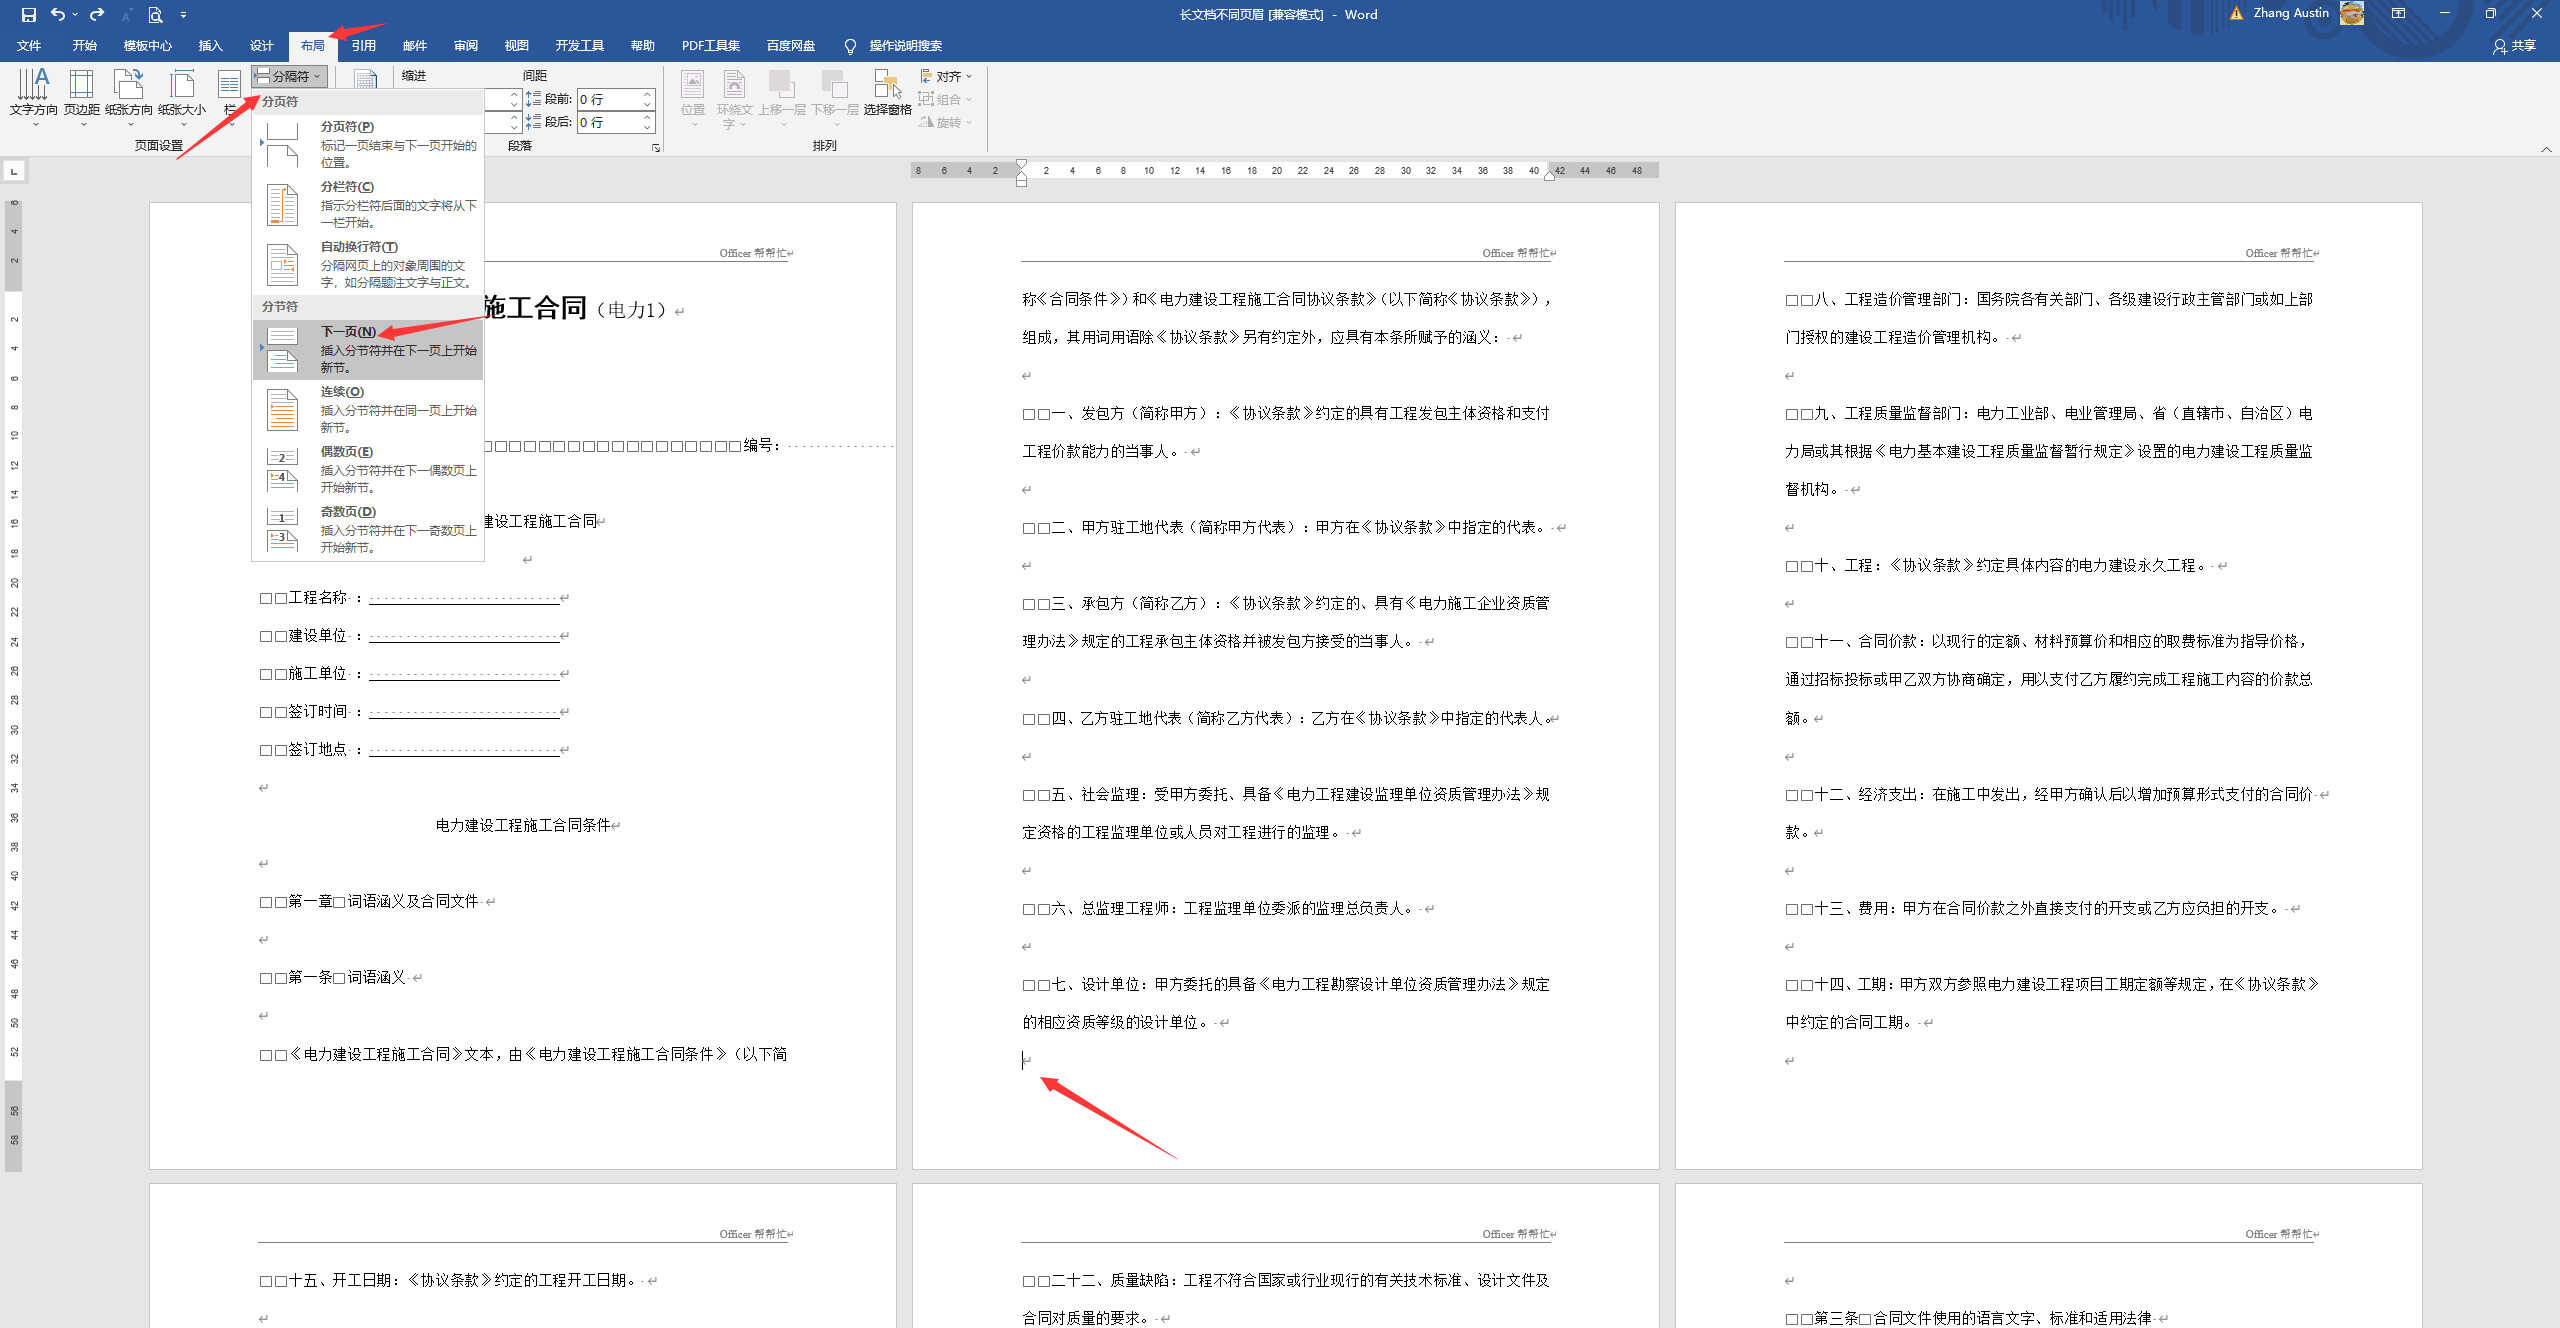Place cursor at 六、总监理工程师 paragraph
The height and width of the screenshot is (1328, 2560).
pyautogui.click(x=1228, y=908)
